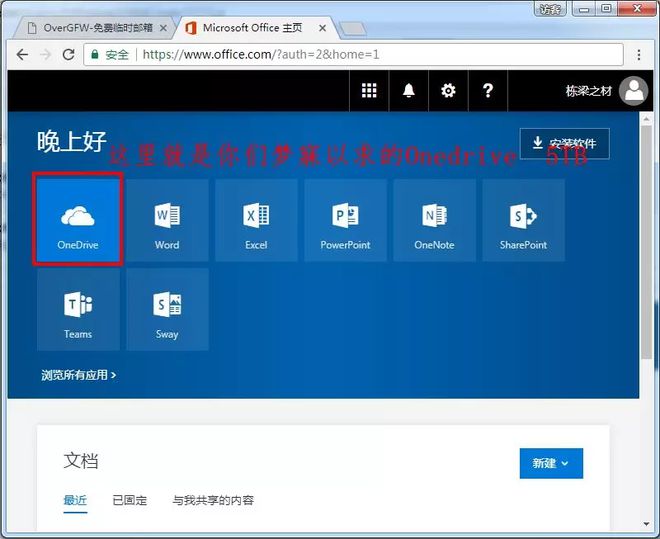This screenshot has height=539, width=660.
Task: Switch to the 已固定 pinned tab
Action: tap(130, 500)
